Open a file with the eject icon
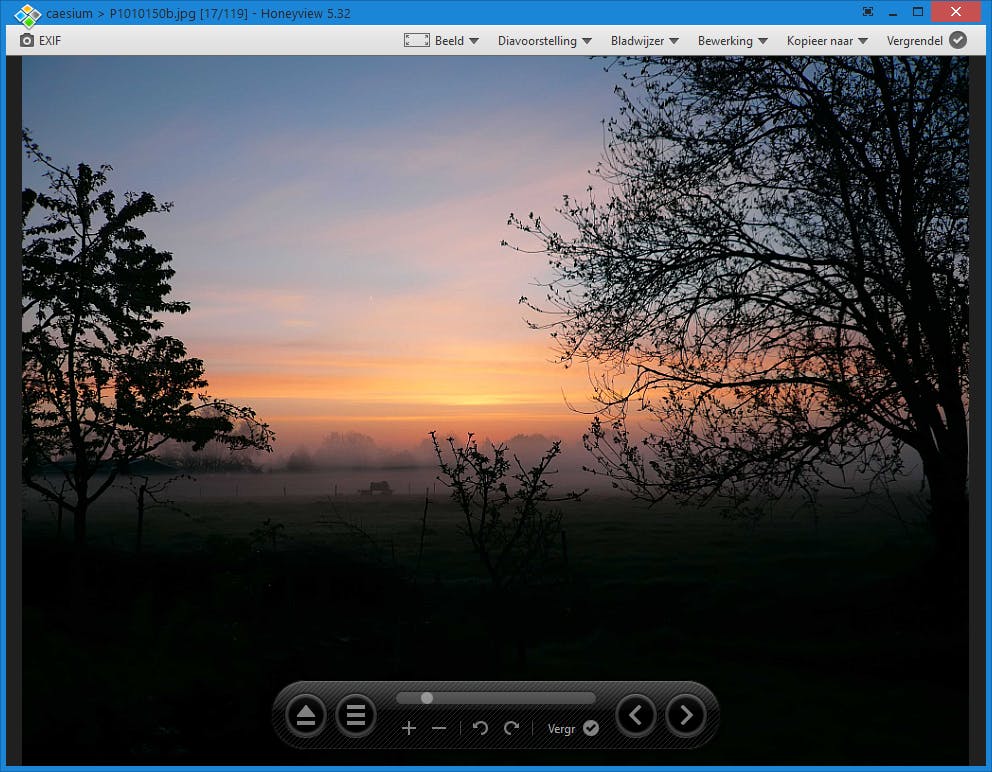 (x=306, y=715)
